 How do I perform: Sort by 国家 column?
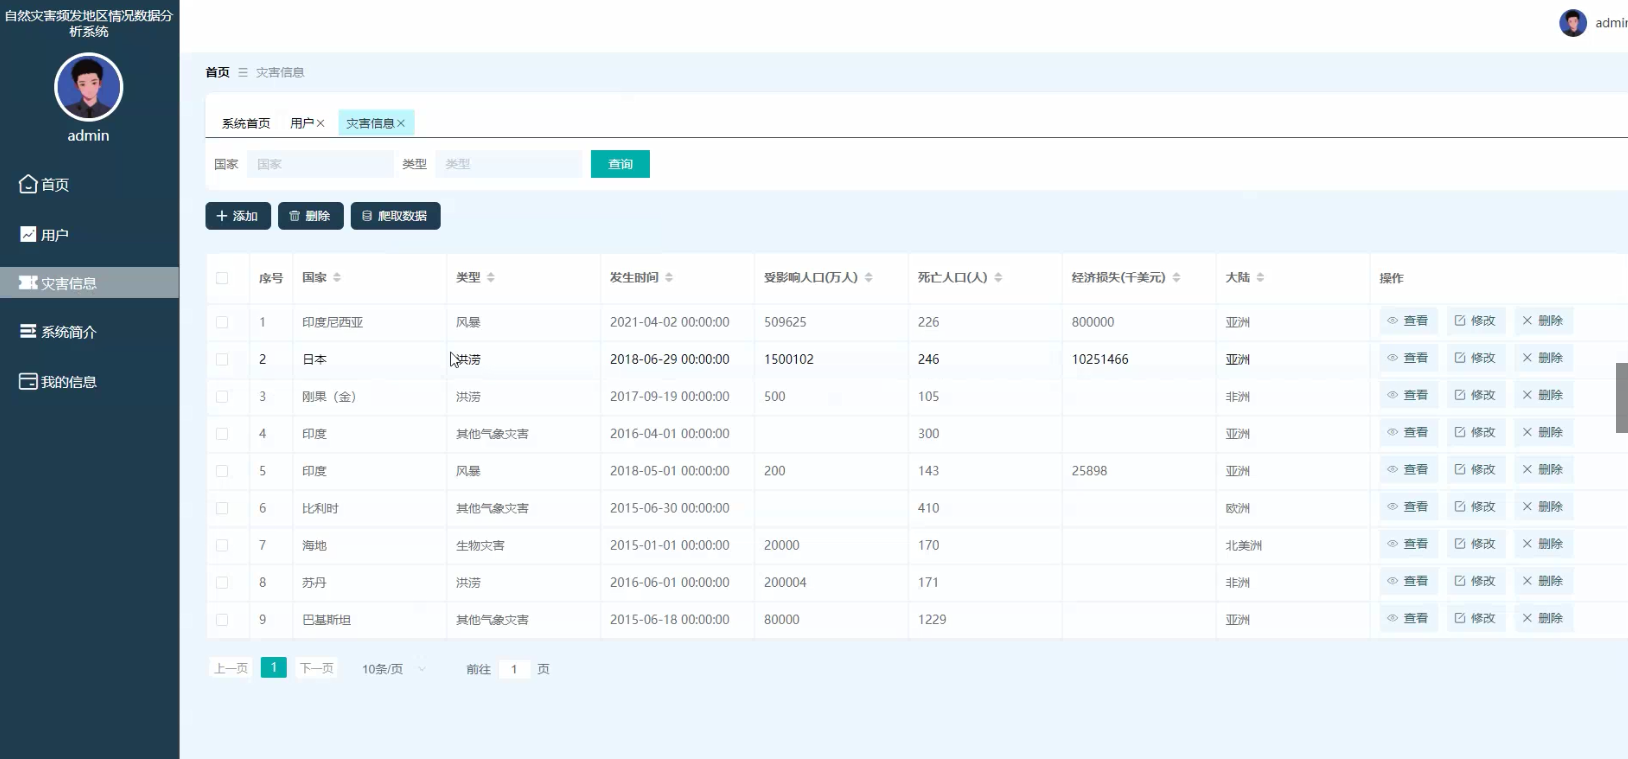tap(337, 277)
